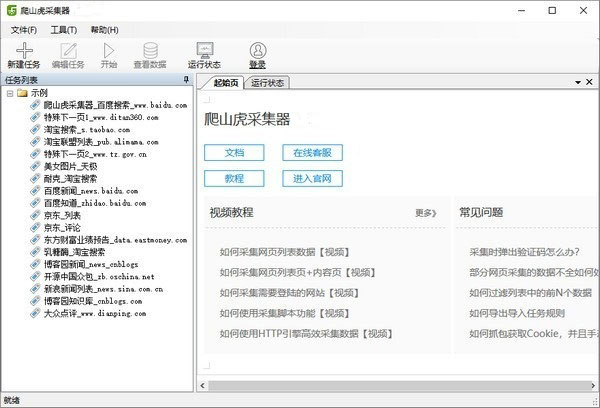Screen dimensions: 600x408
Task: Open 如何采集网页列表页+内容页【视频】 link
Action: (298, 273)
